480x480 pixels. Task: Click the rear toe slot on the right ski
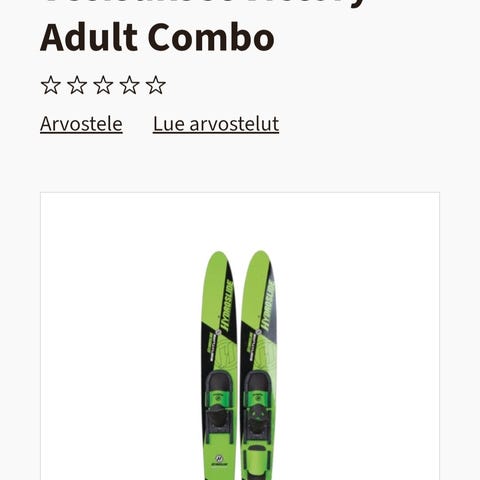pyautogui.click(x=258, y=463)
